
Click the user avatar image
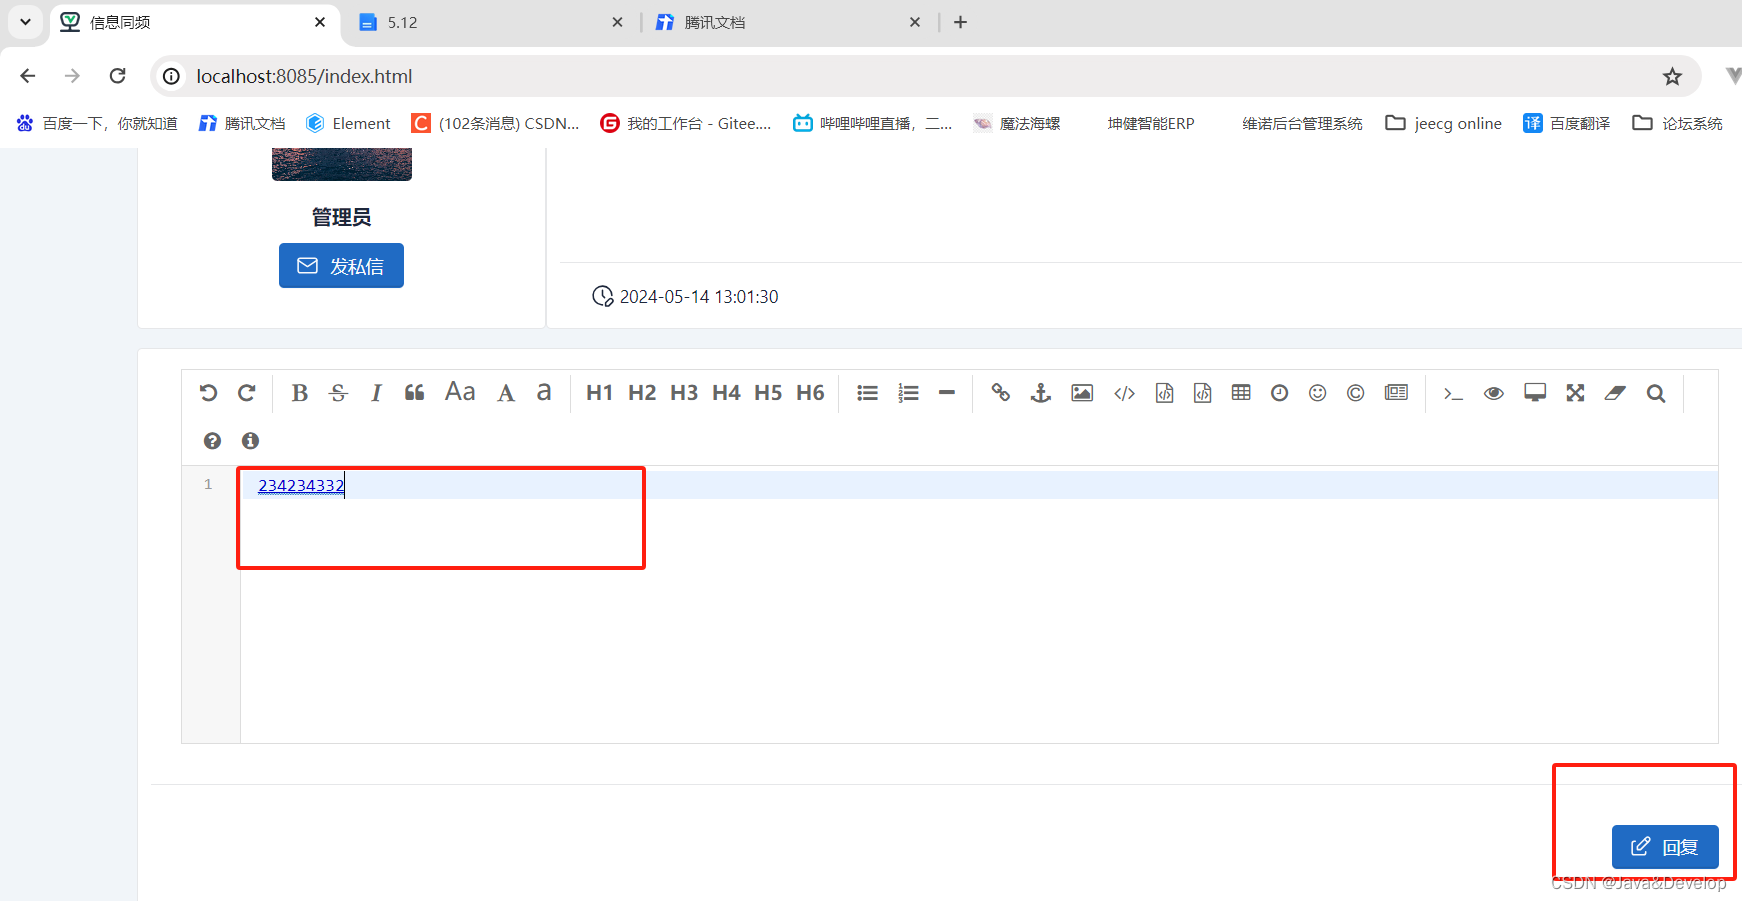[x=342, y=164]
